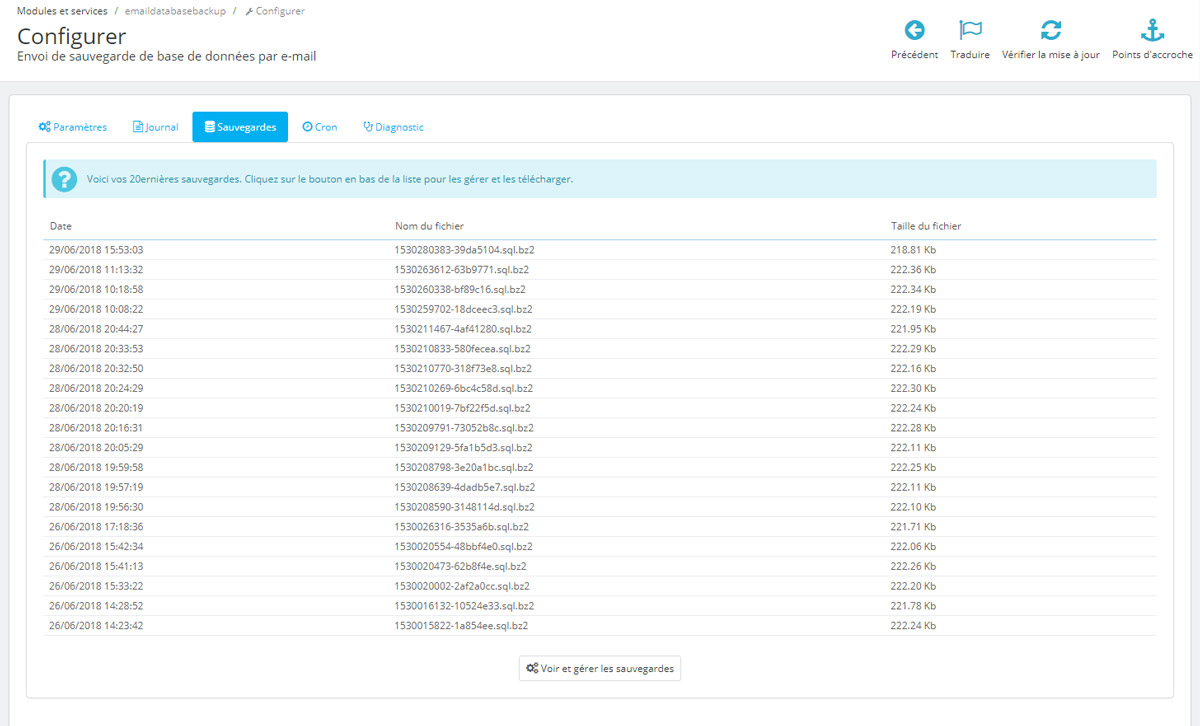Click the Précédent back arrow icon
Viewport: 1200px width, 726px height.
coord(915,31)
